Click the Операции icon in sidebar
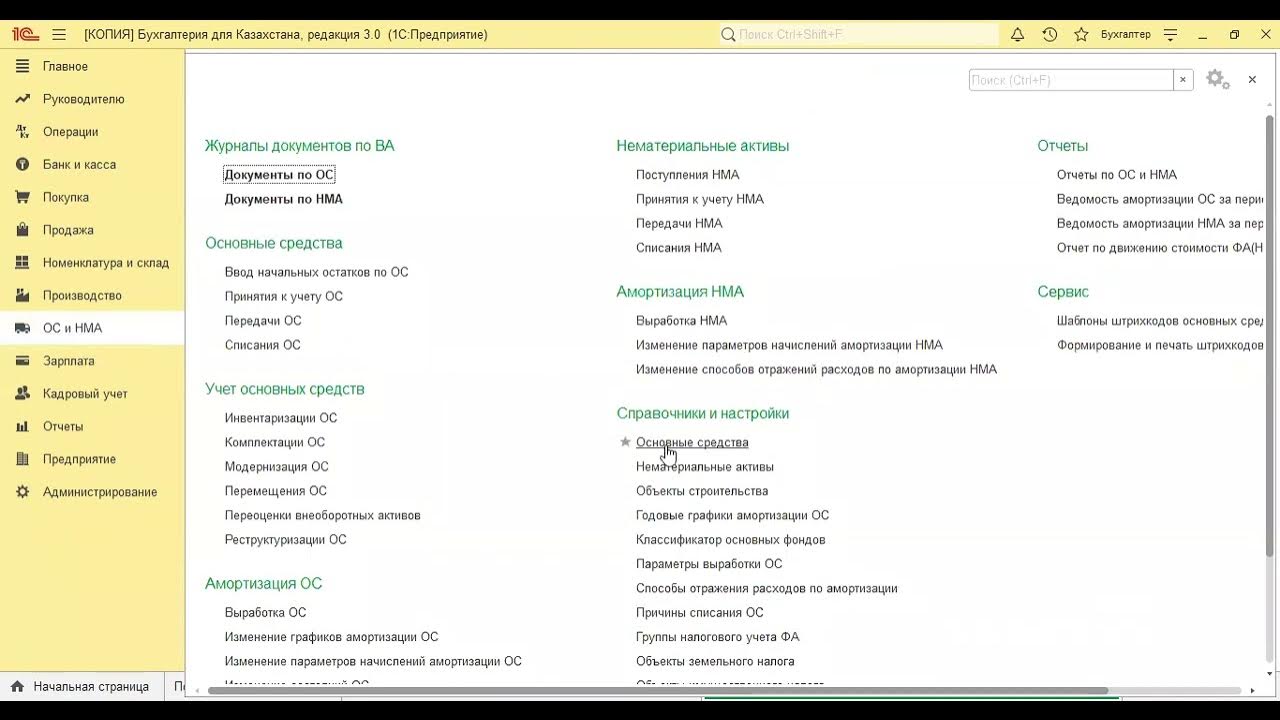The image size is (1280, 720). pos(22,132)
